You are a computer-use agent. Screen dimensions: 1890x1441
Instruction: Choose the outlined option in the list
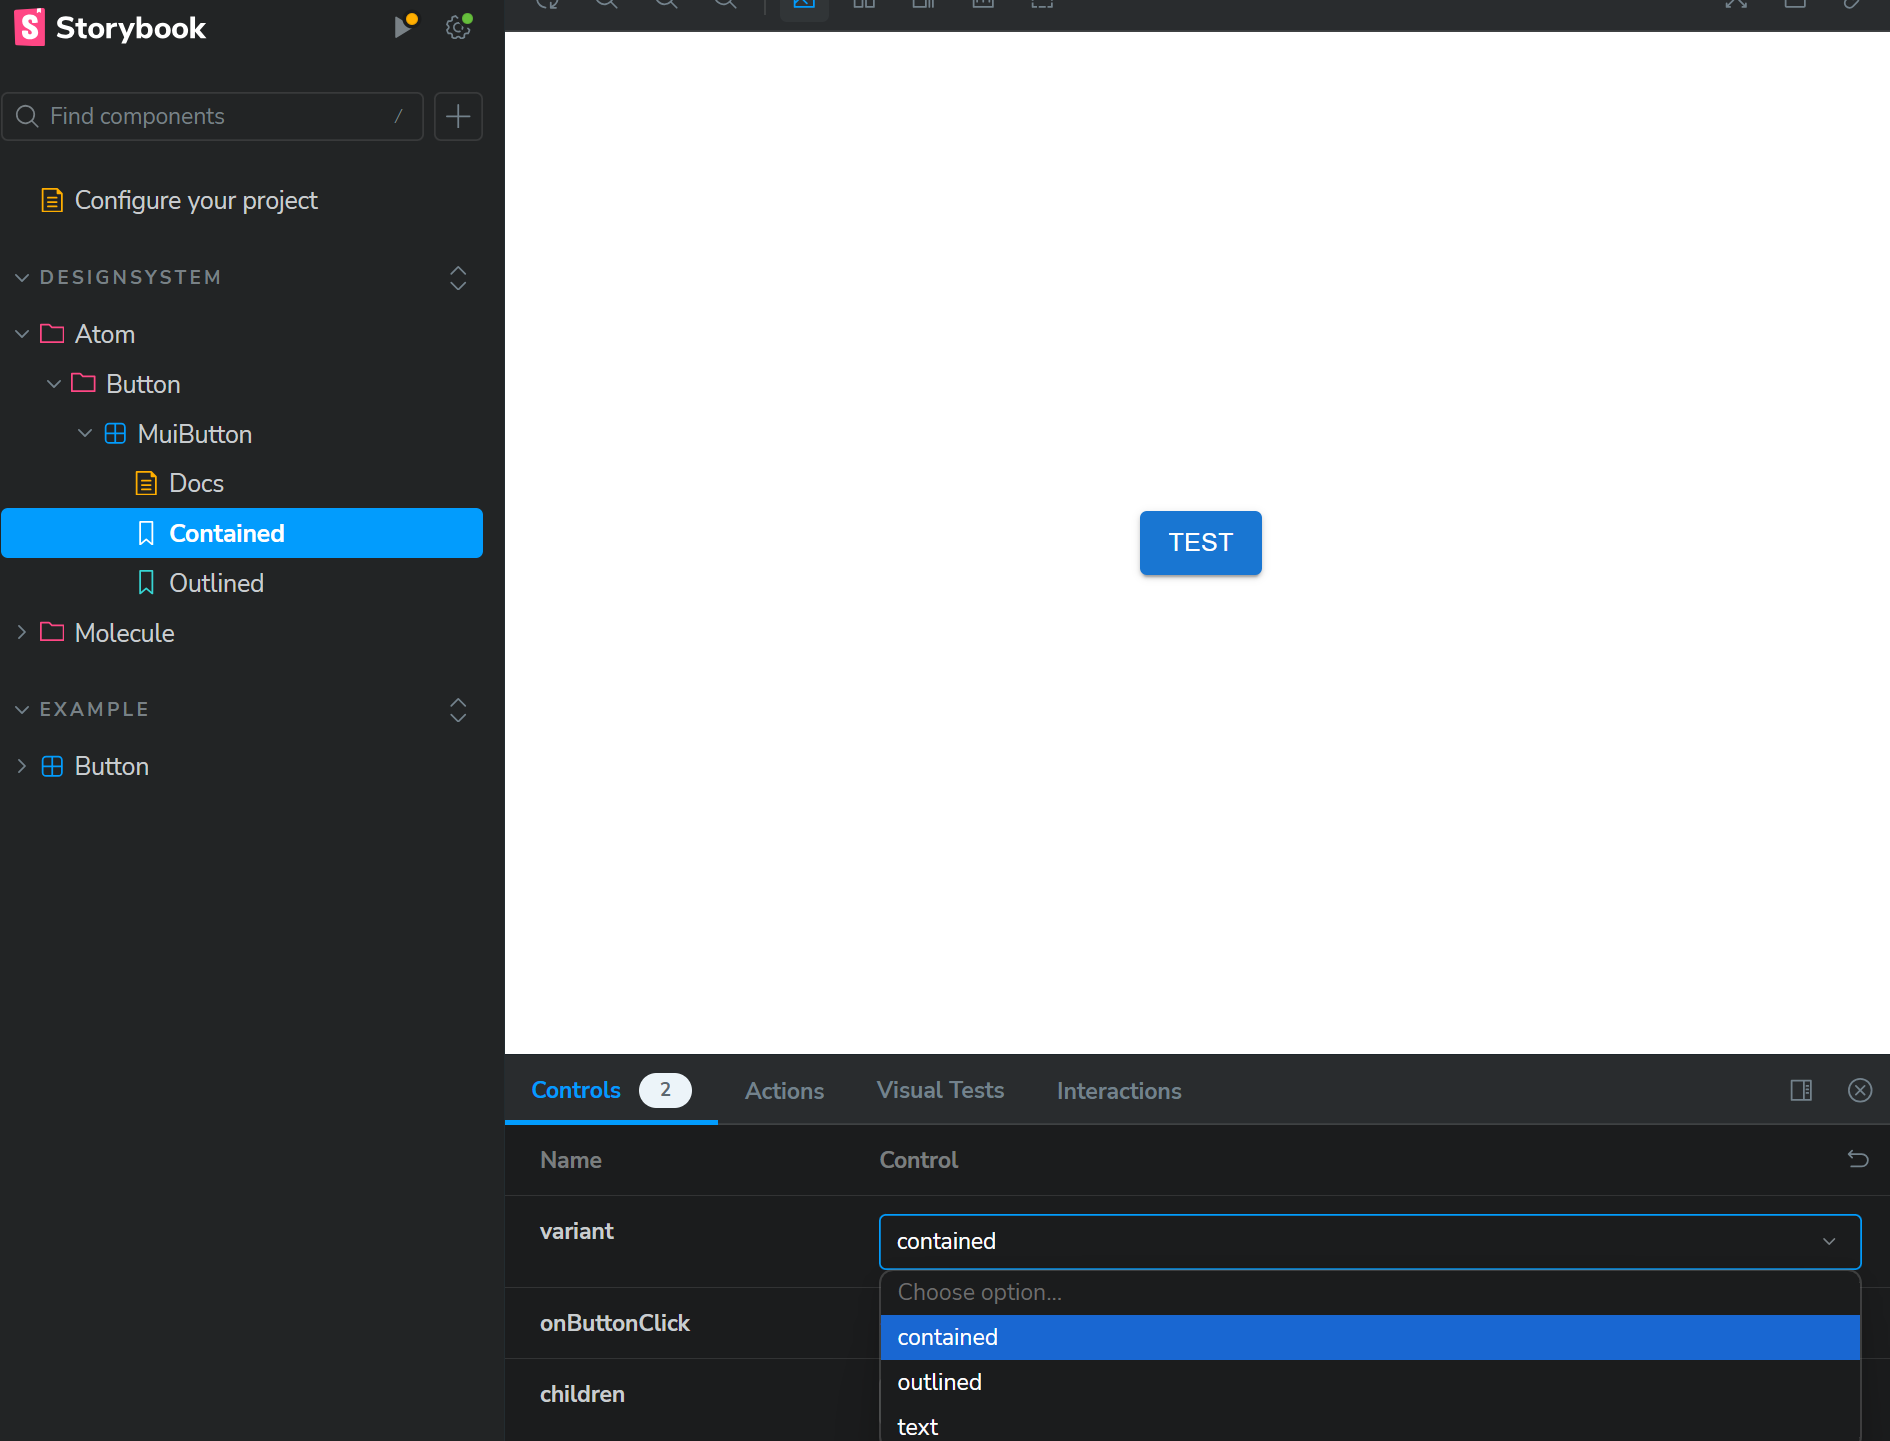point(1370,1382)
